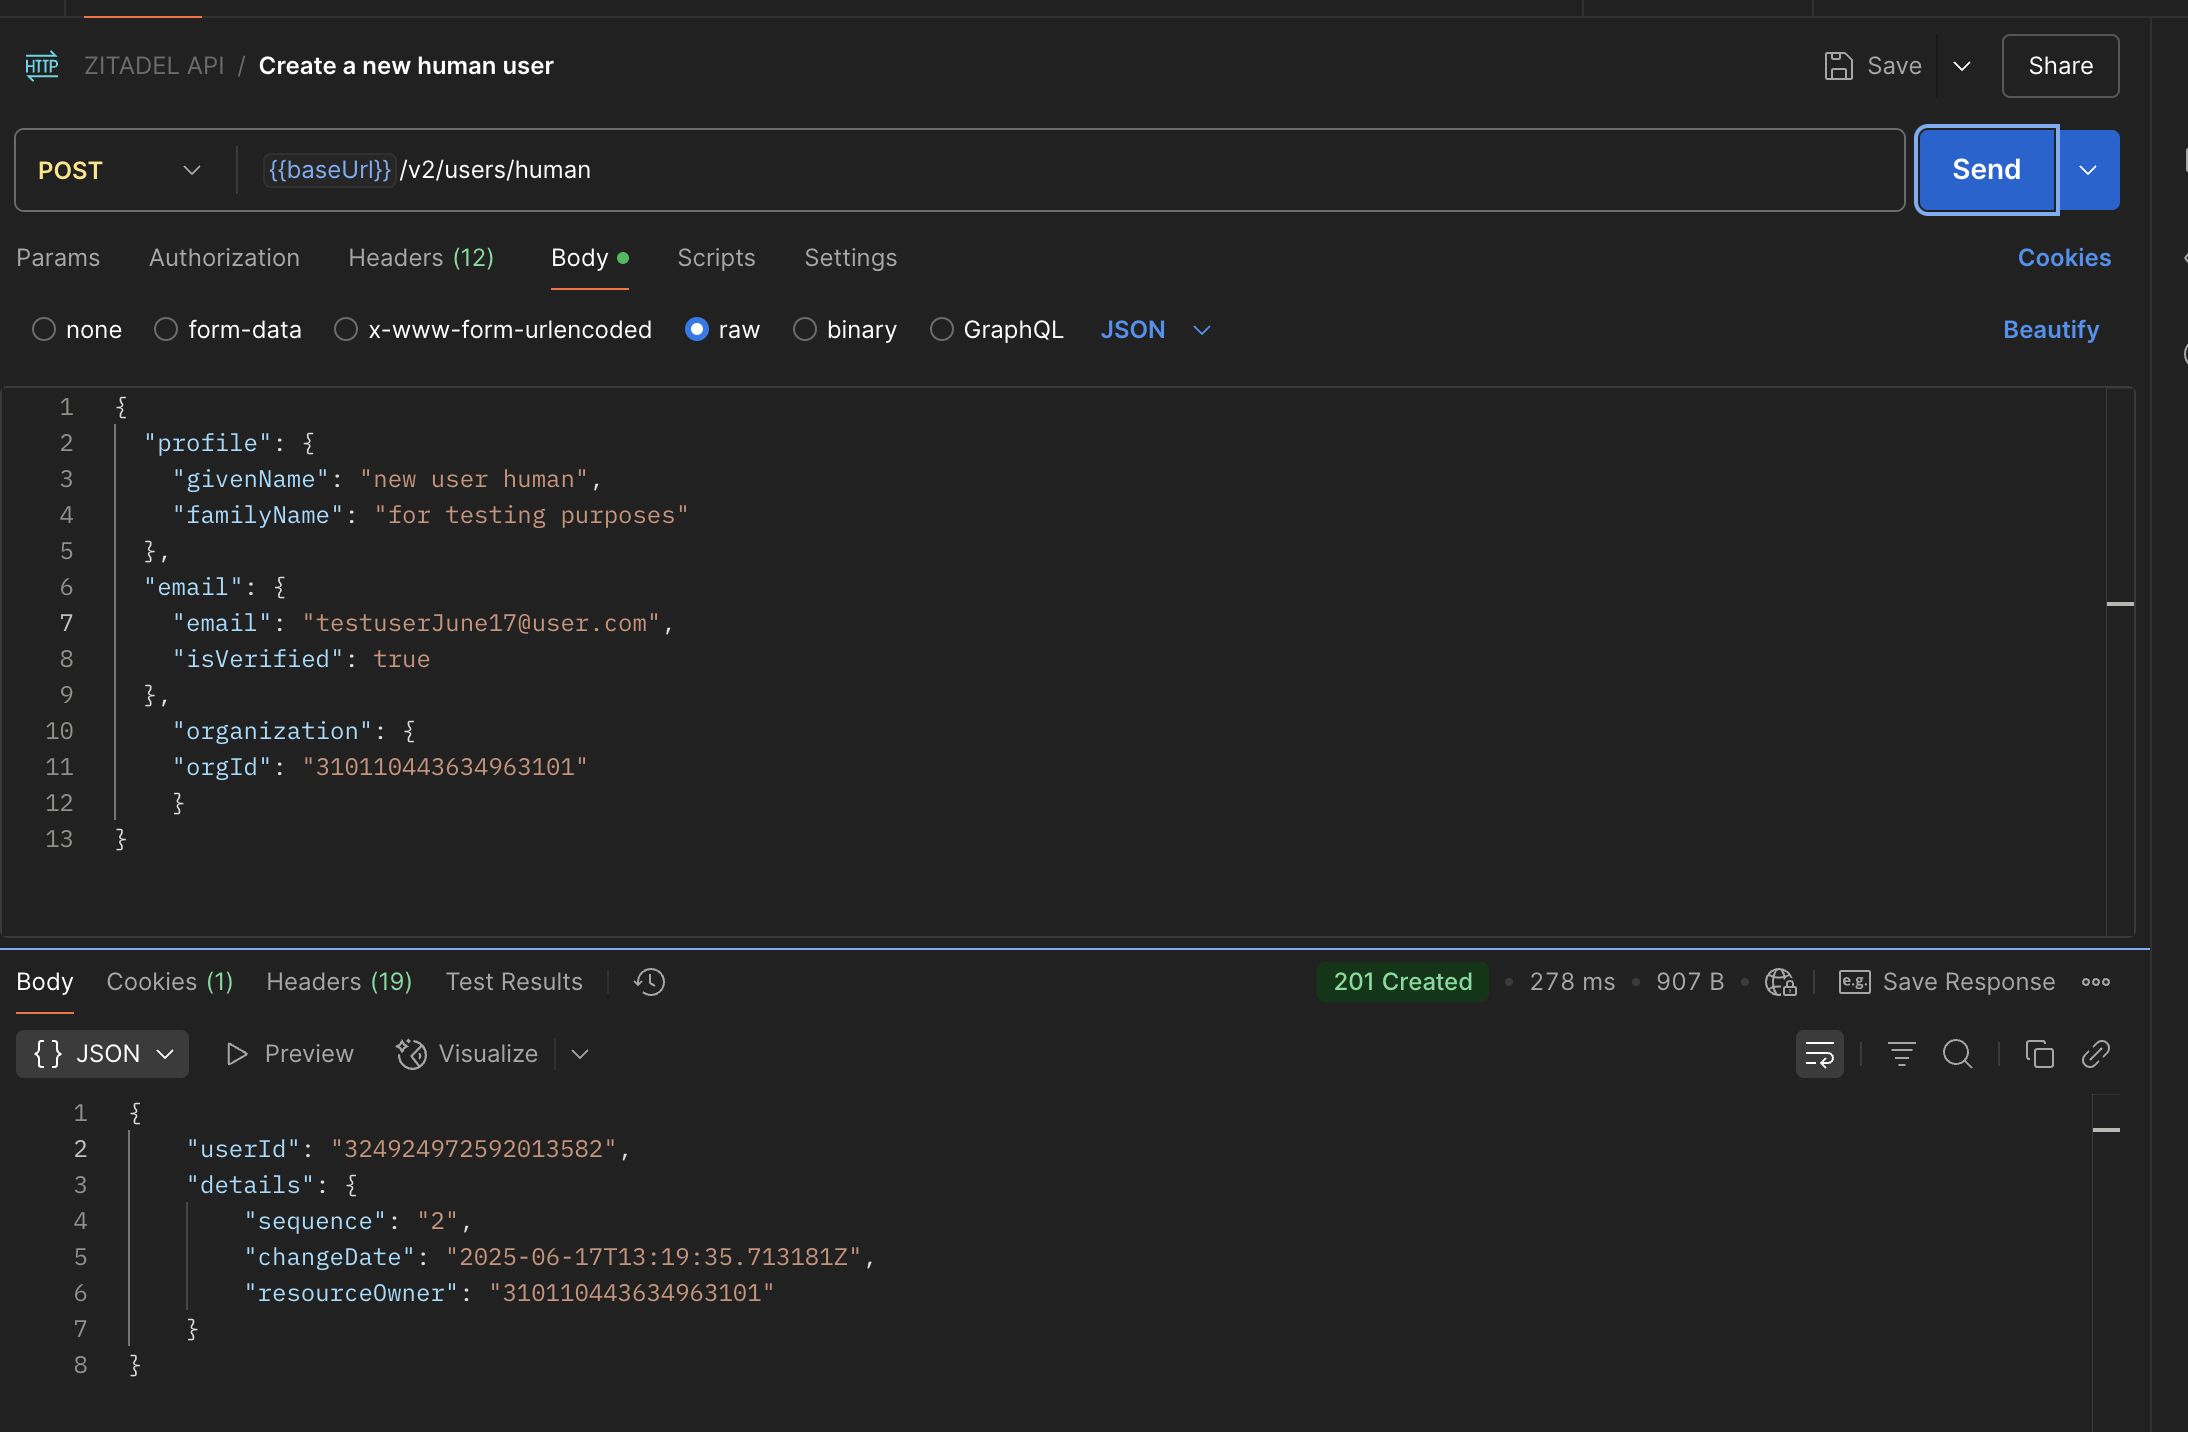
Task: Switch to the Authorization tab
Action: 224,258
